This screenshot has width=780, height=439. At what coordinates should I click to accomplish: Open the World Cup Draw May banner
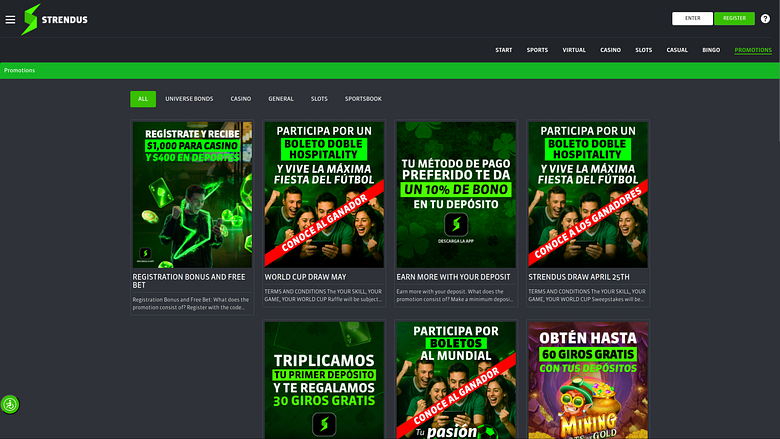(x=324, y=195)
